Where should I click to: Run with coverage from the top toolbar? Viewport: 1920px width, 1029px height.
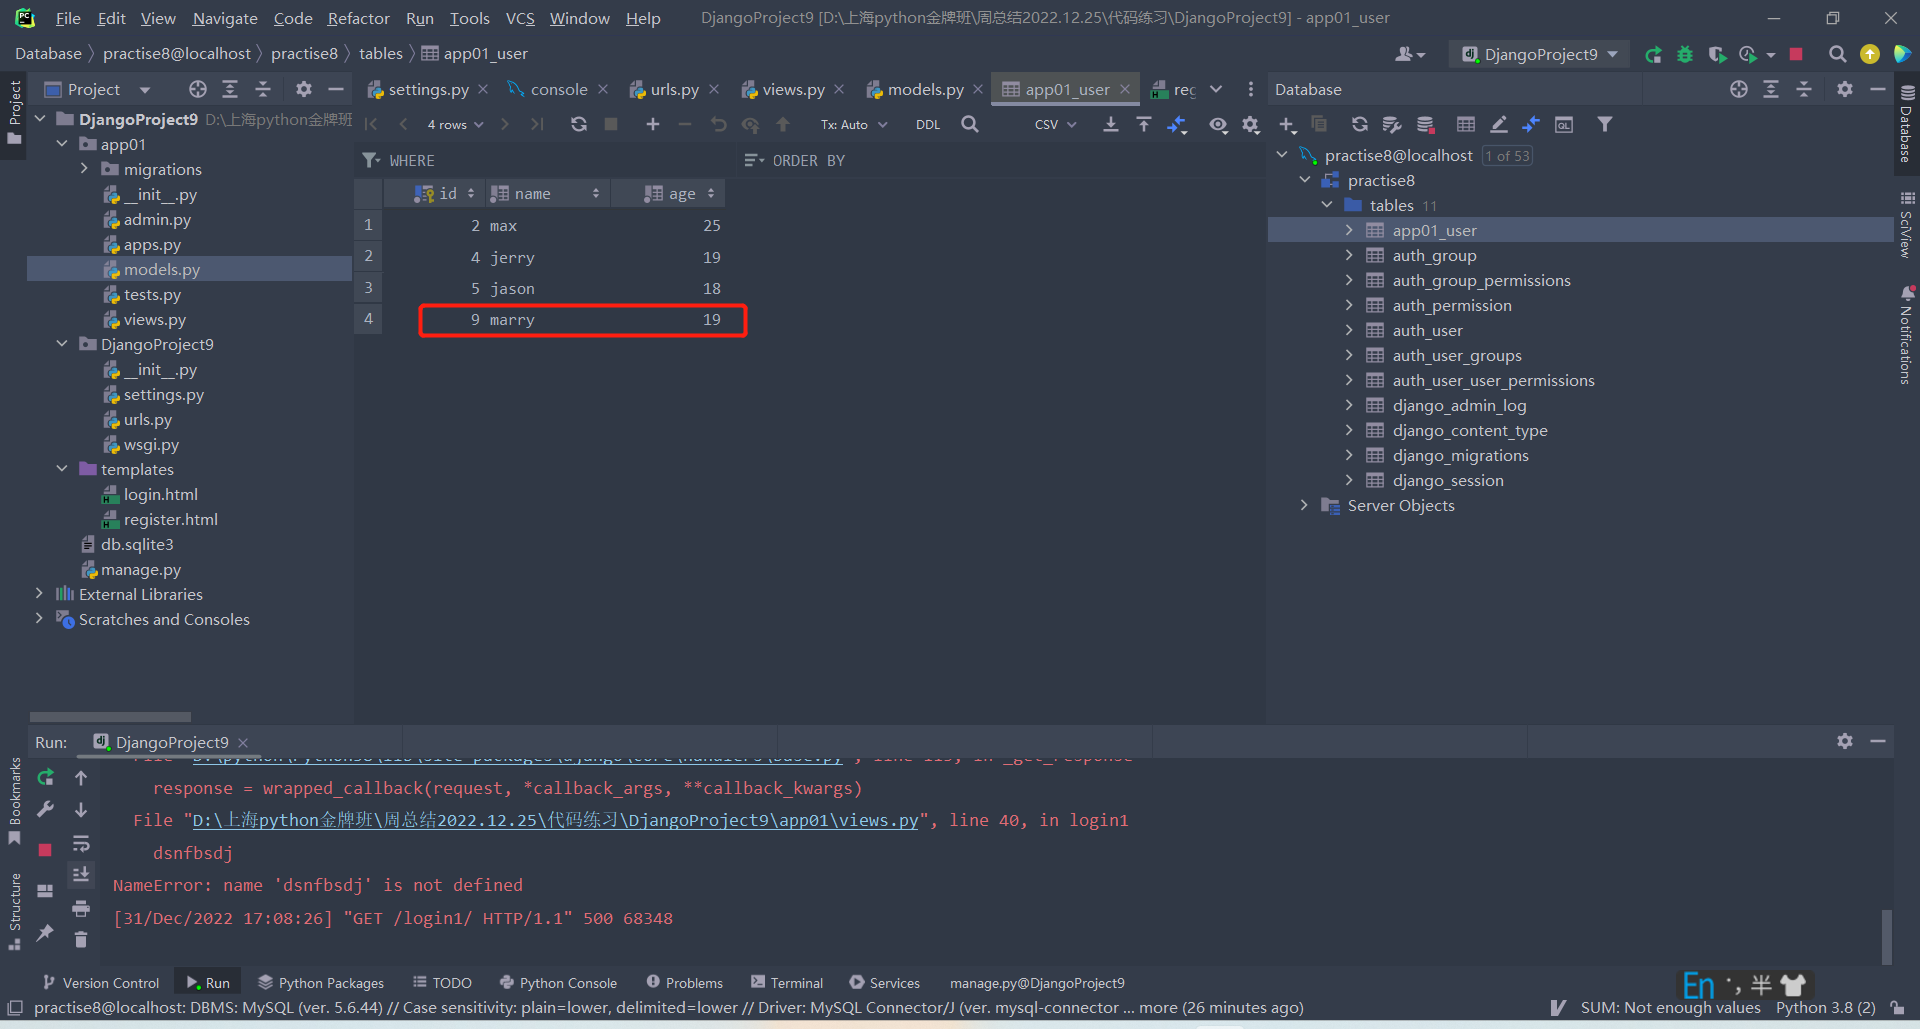tap(1717, 54)
